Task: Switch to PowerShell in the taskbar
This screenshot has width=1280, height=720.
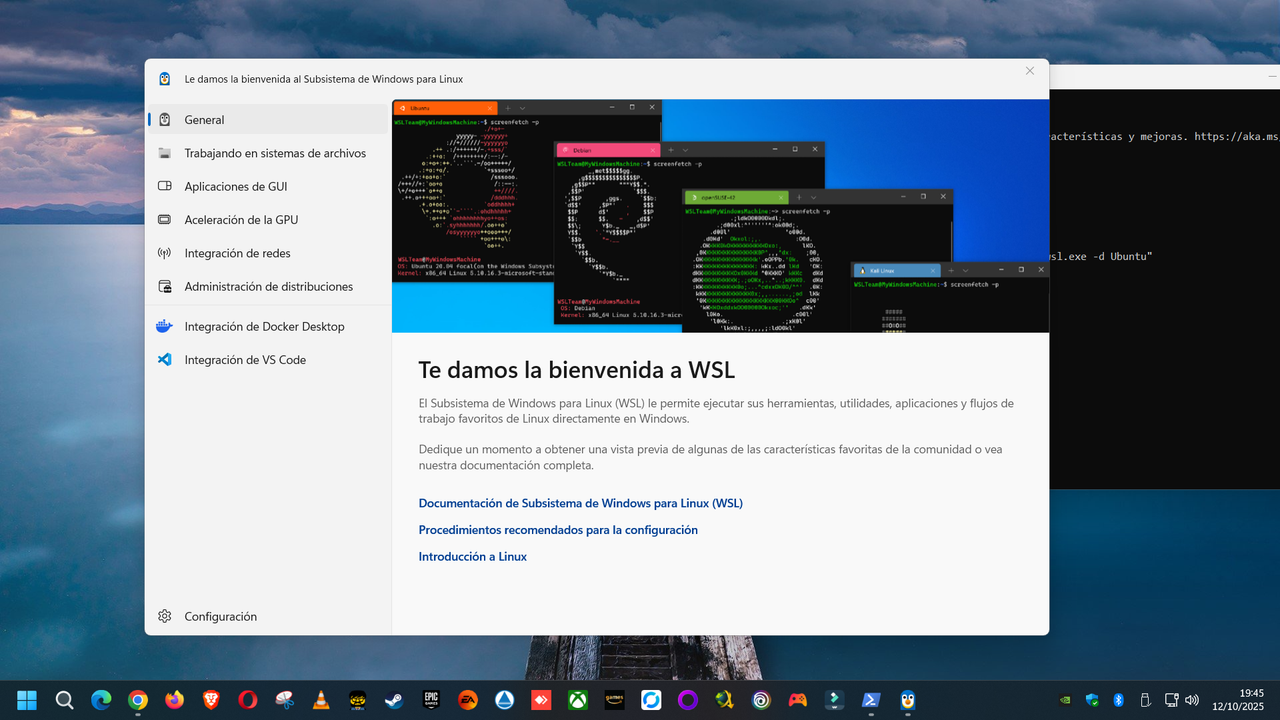Action: pyautogui.click(x=871, y=700)
